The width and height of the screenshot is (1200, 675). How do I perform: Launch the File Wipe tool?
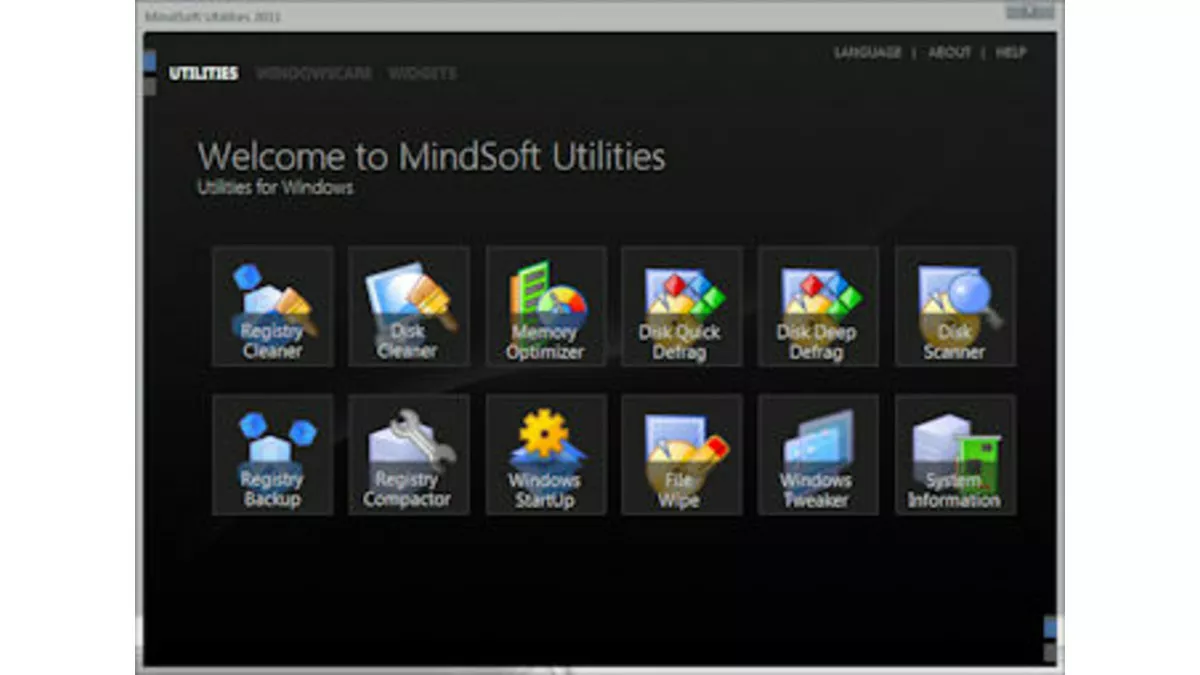tap(681, 455)
